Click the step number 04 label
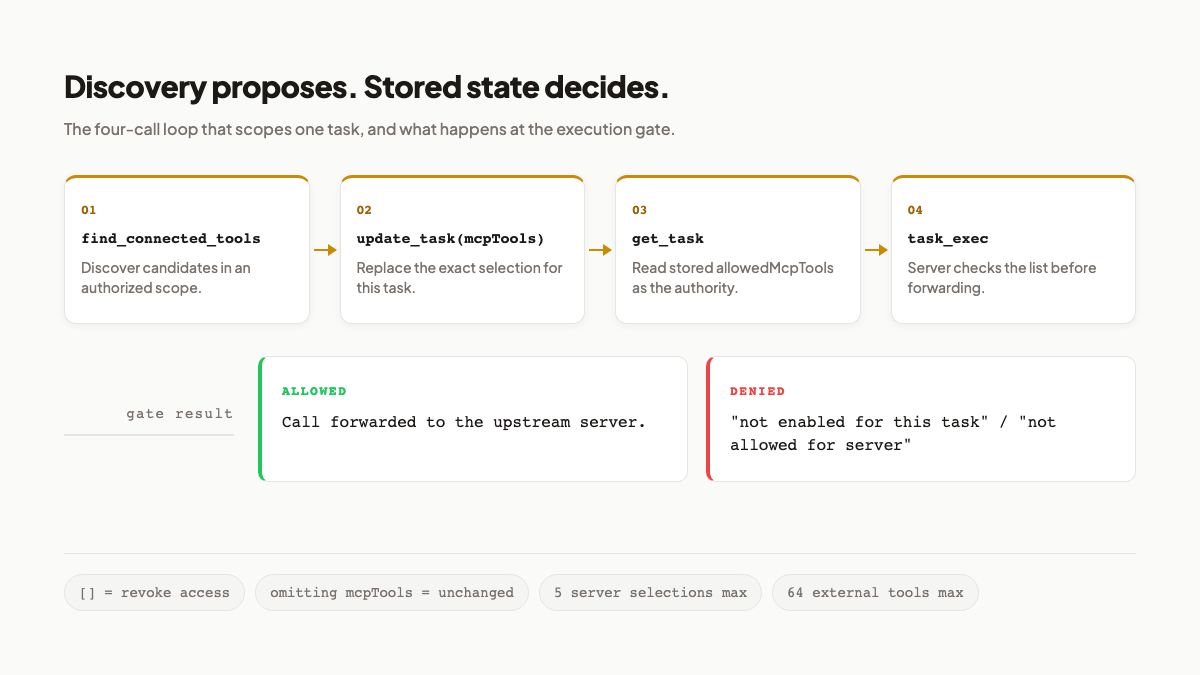The height and width of the screenshot is (675, 1200). click(x=915, y=210)
